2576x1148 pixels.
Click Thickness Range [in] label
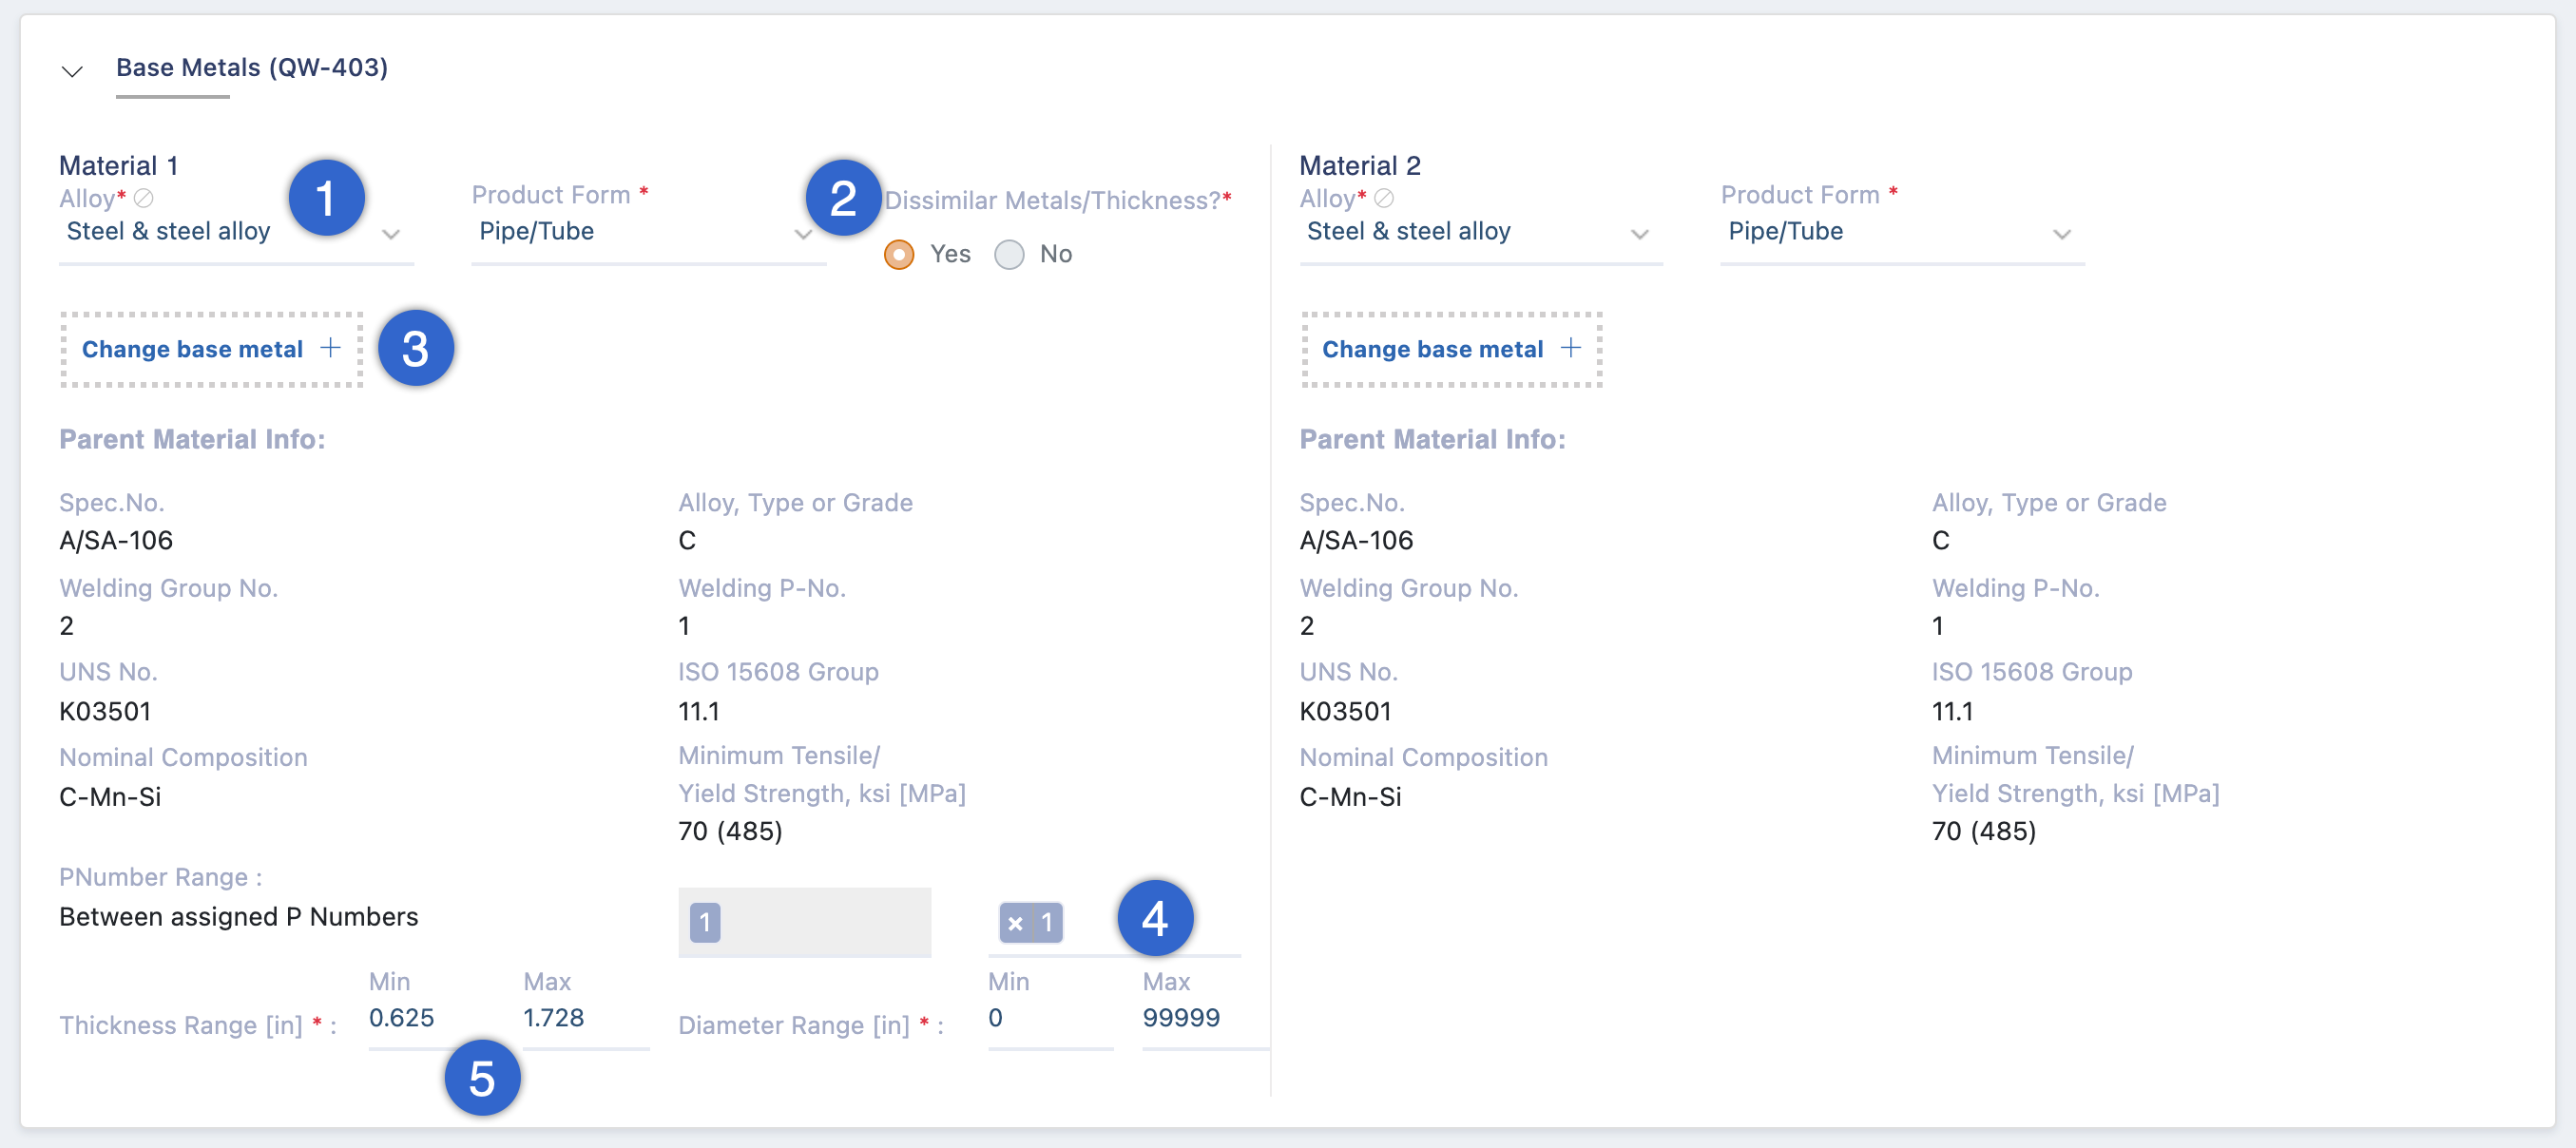(x=180, y=1026)
